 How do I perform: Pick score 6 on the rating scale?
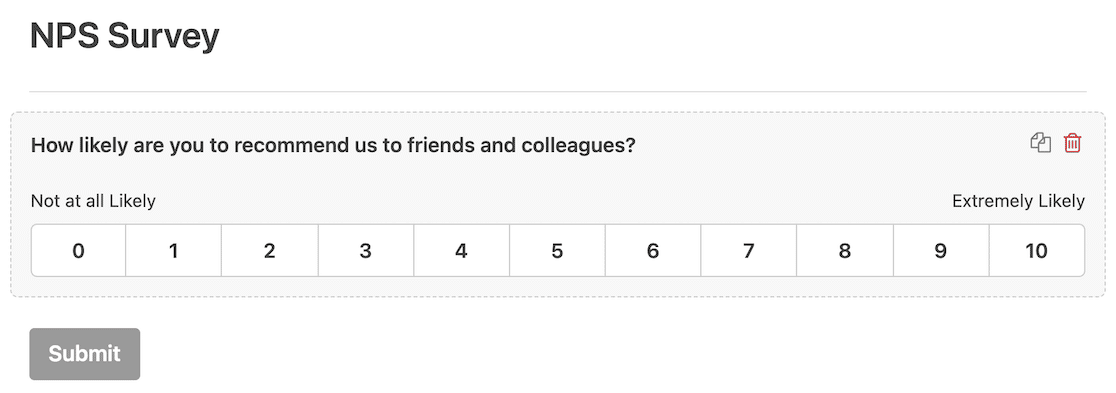pyautogui.click(x=653, y=251)
